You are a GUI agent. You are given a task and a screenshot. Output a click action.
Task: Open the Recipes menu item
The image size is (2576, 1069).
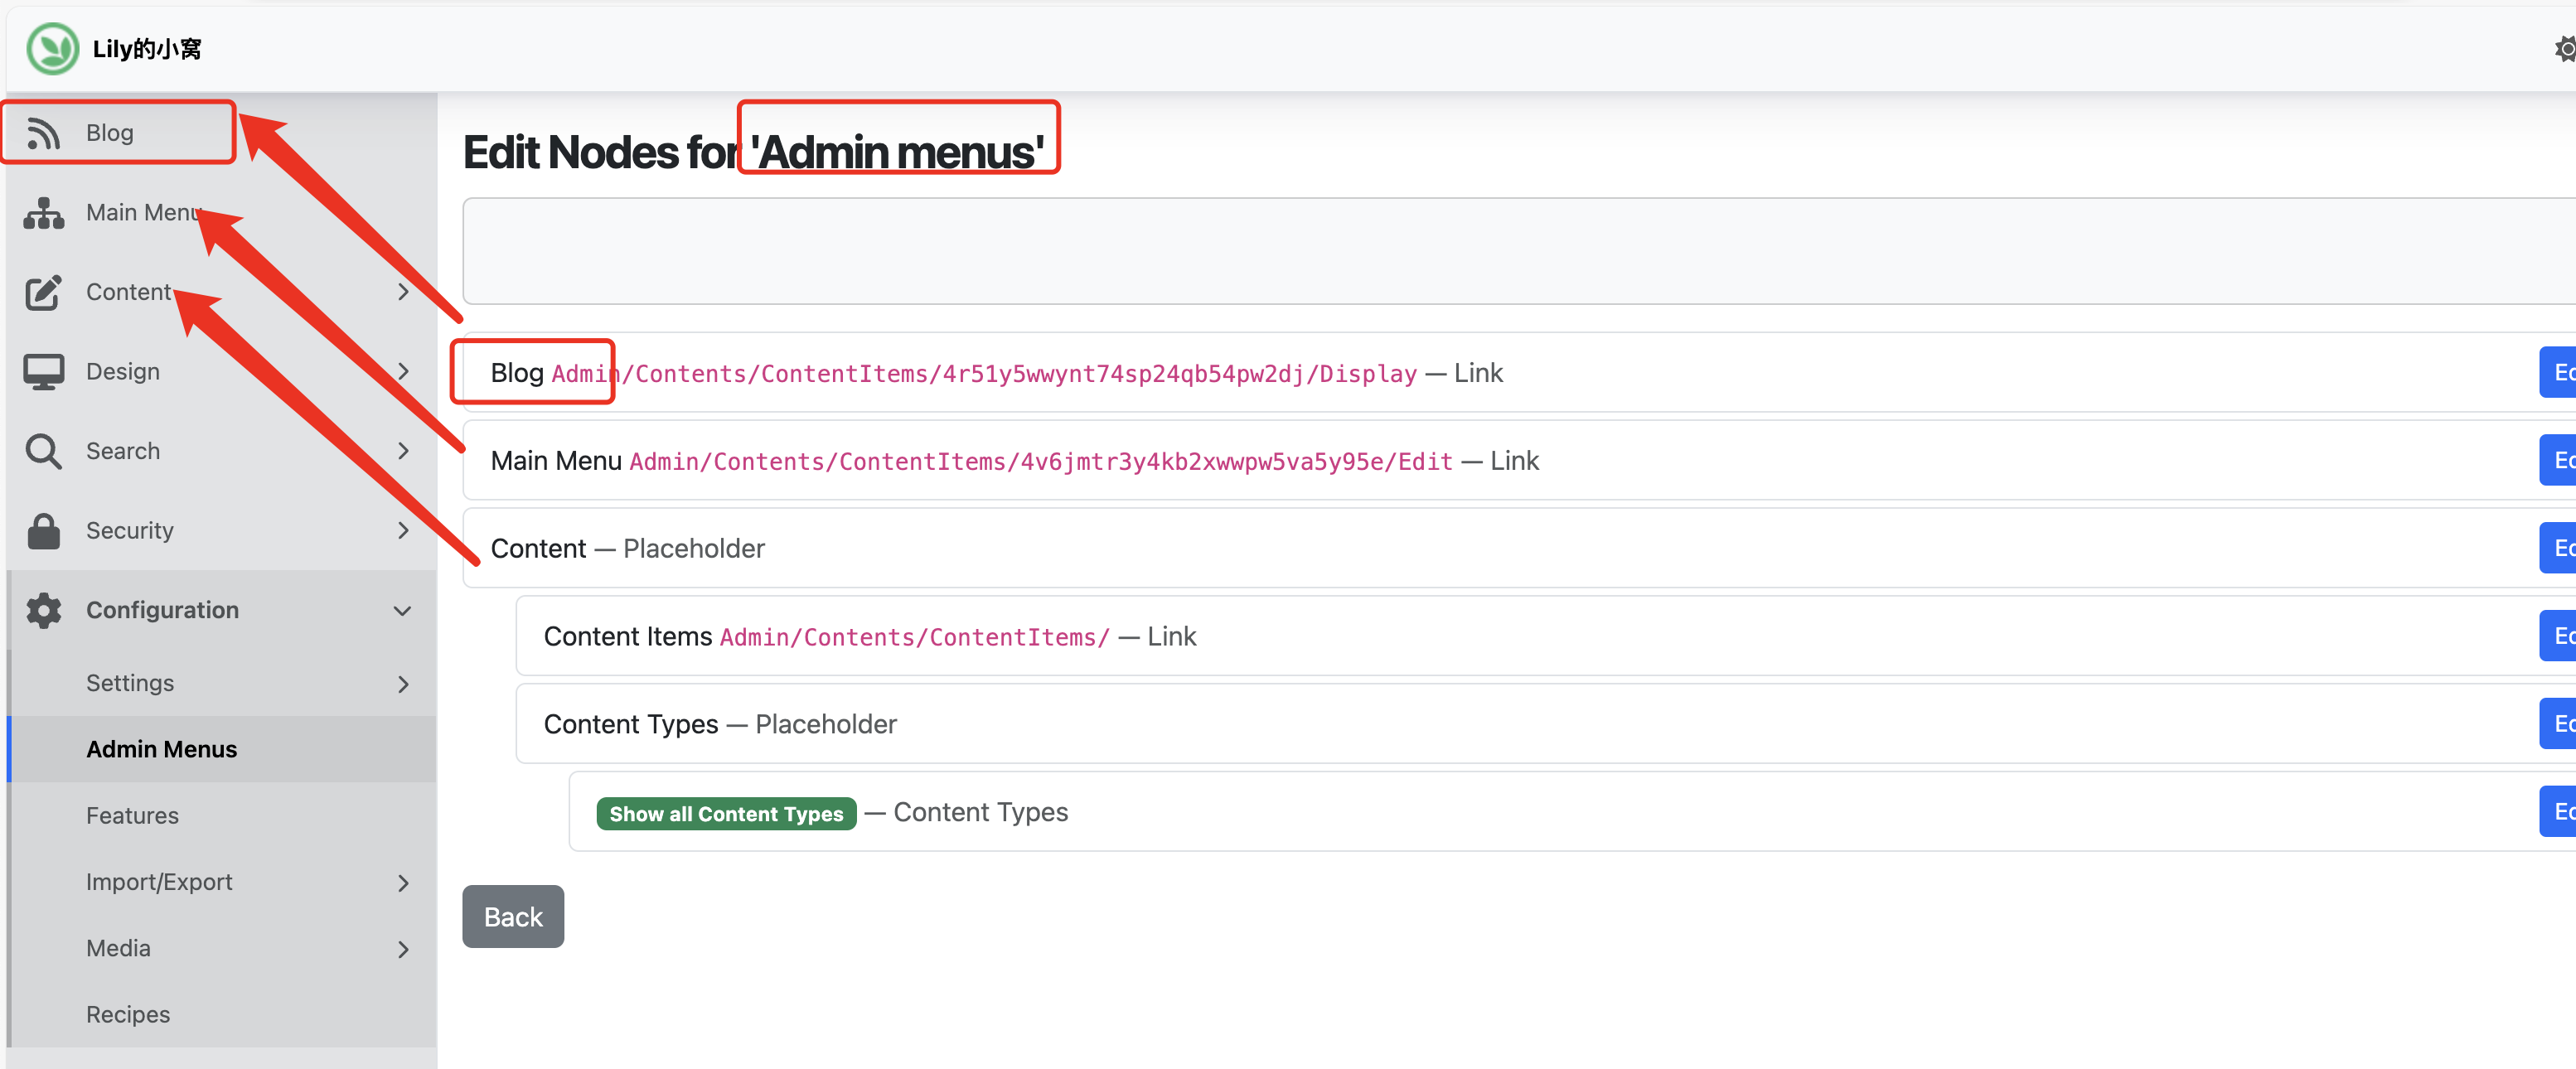(x=128, y=1015)
